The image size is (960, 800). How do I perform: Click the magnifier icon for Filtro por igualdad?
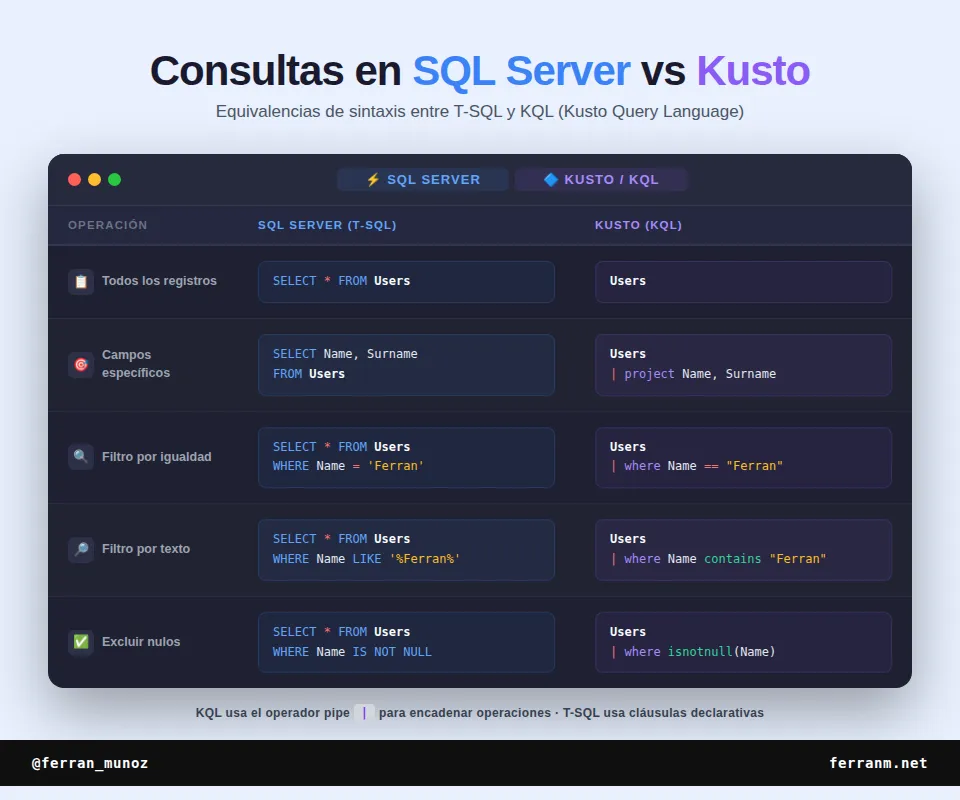coord(81,455)
